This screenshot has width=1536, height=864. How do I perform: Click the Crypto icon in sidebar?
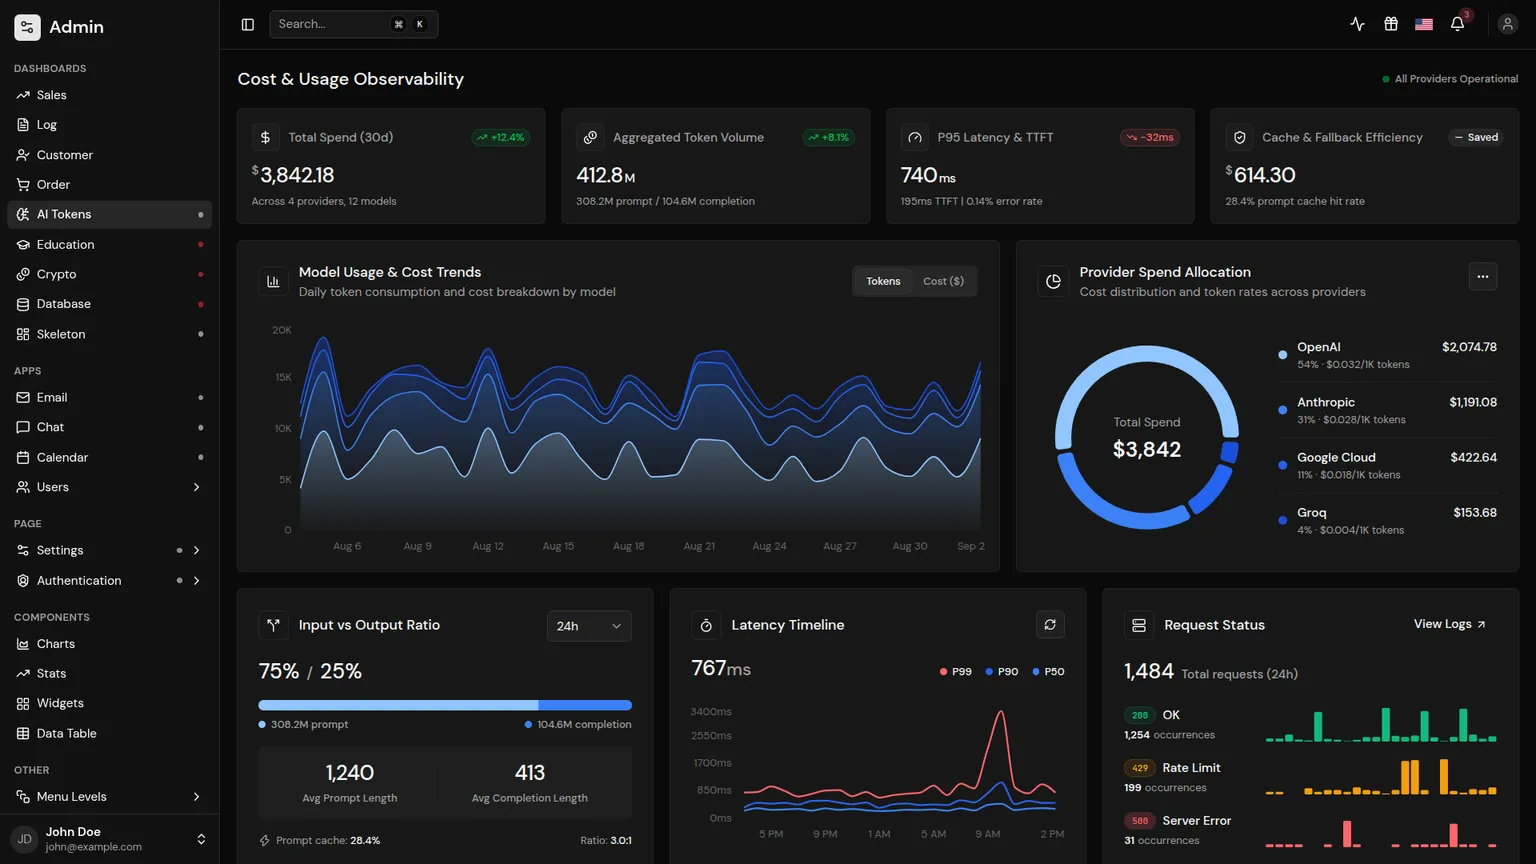coord(23,274)
